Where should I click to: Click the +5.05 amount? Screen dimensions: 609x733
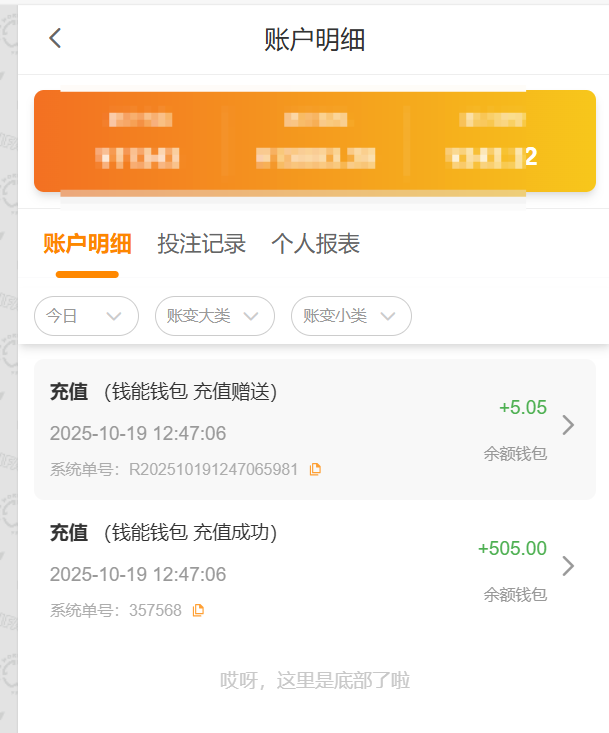point(522,407)
